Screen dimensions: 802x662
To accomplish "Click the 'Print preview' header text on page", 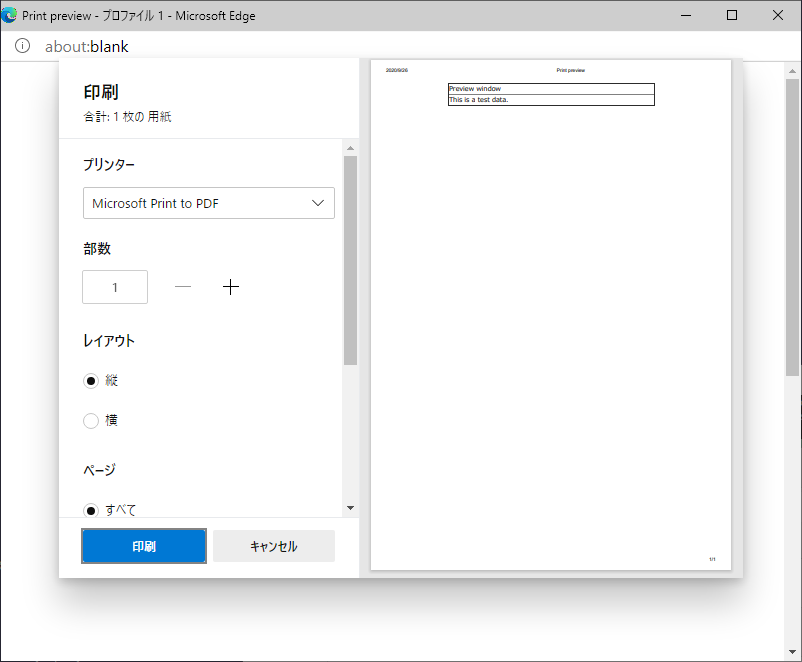I will click(571, 70).
